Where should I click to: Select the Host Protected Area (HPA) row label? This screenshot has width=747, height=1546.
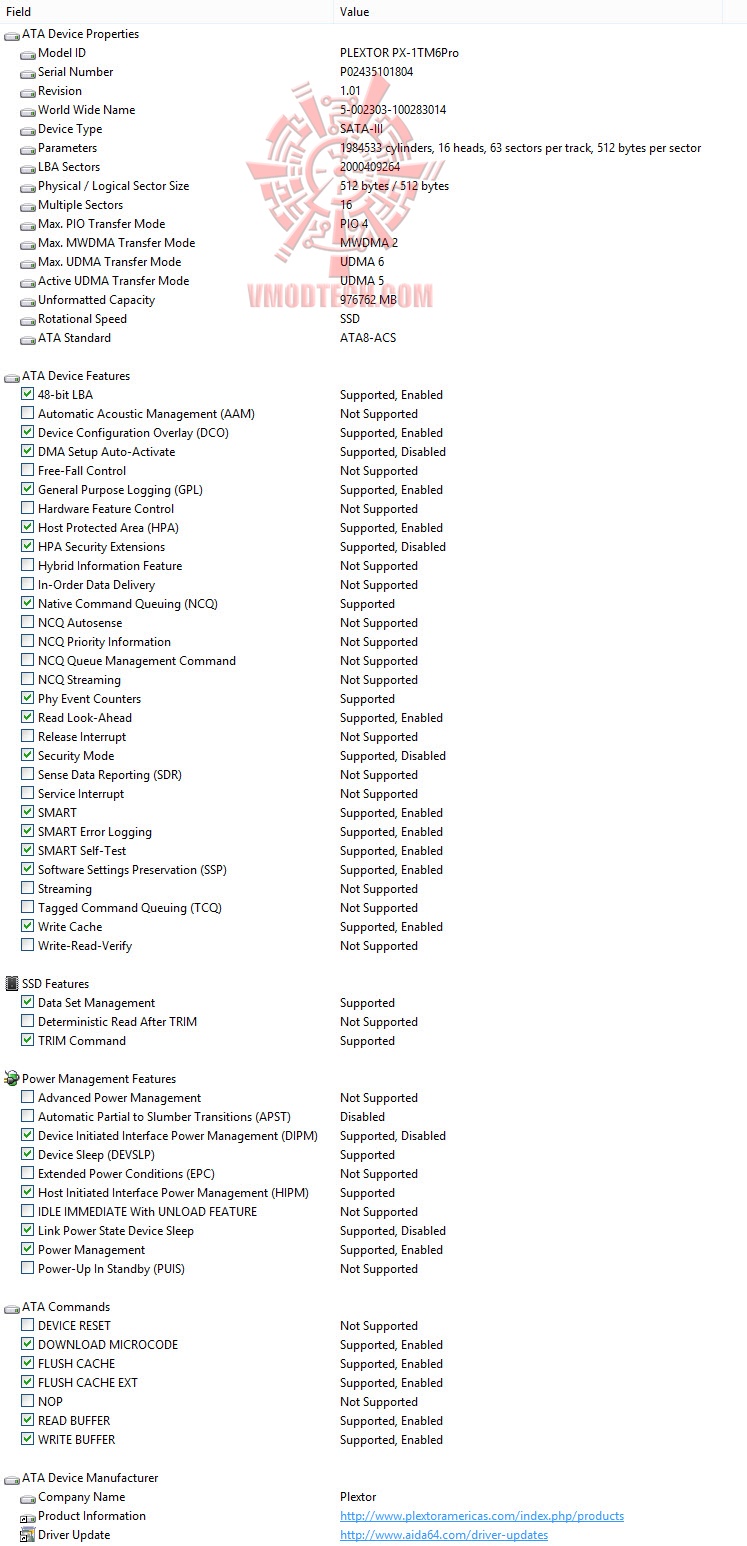pyautogui.click(x=108, y=528)
